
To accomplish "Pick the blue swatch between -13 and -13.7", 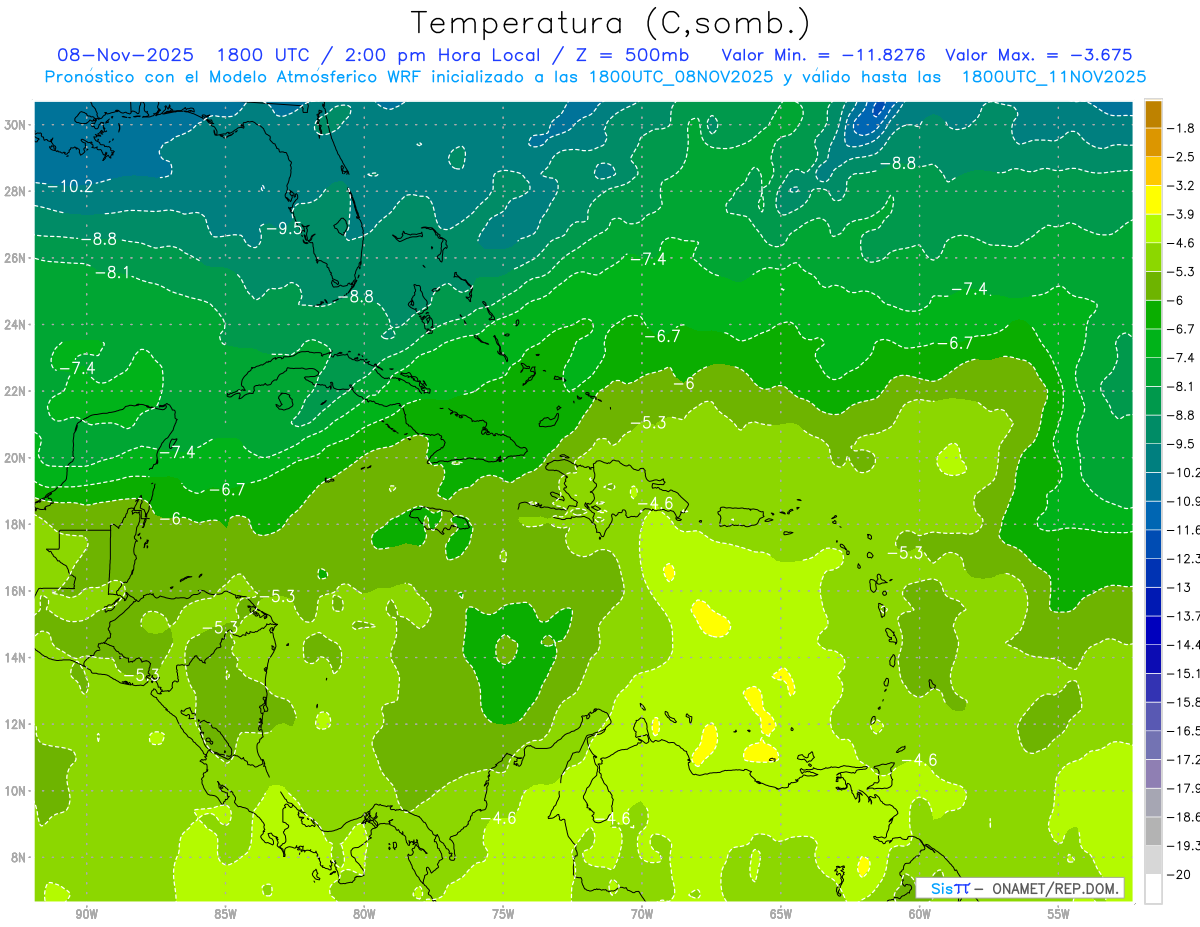I will [x=1153, y=601].
